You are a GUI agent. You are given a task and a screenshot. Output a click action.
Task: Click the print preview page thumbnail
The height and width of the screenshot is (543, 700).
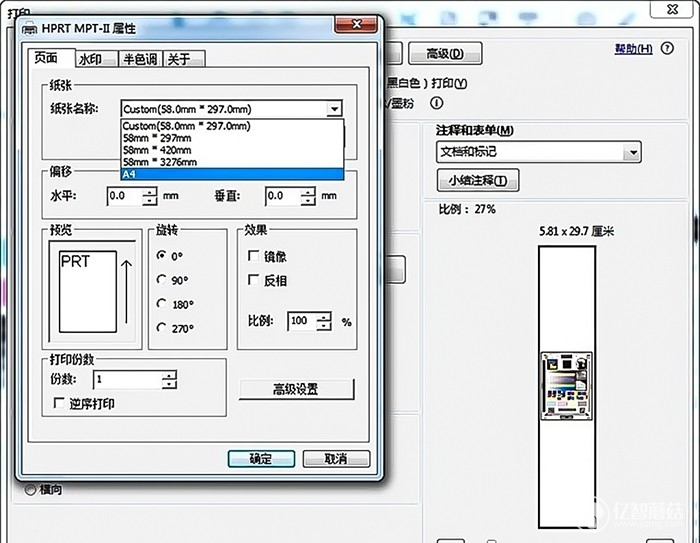[x=567, y=387]
